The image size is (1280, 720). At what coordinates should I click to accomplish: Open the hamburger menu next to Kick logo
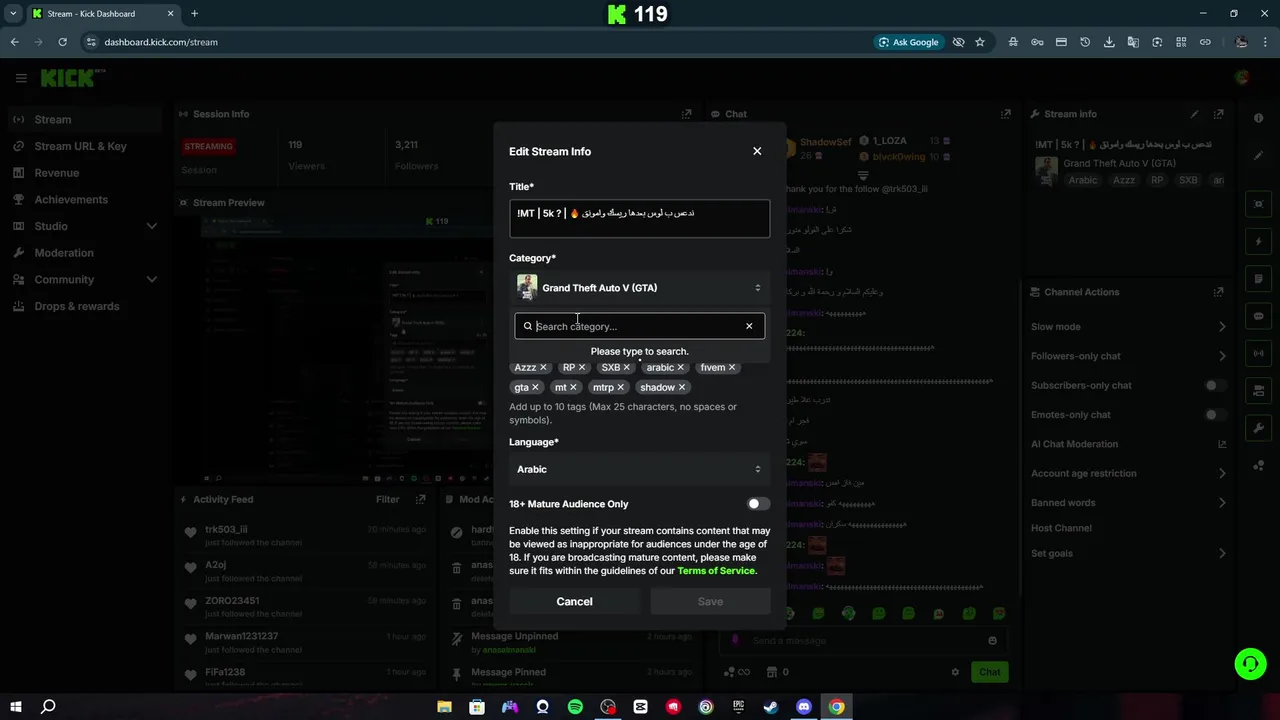point(20,78)
